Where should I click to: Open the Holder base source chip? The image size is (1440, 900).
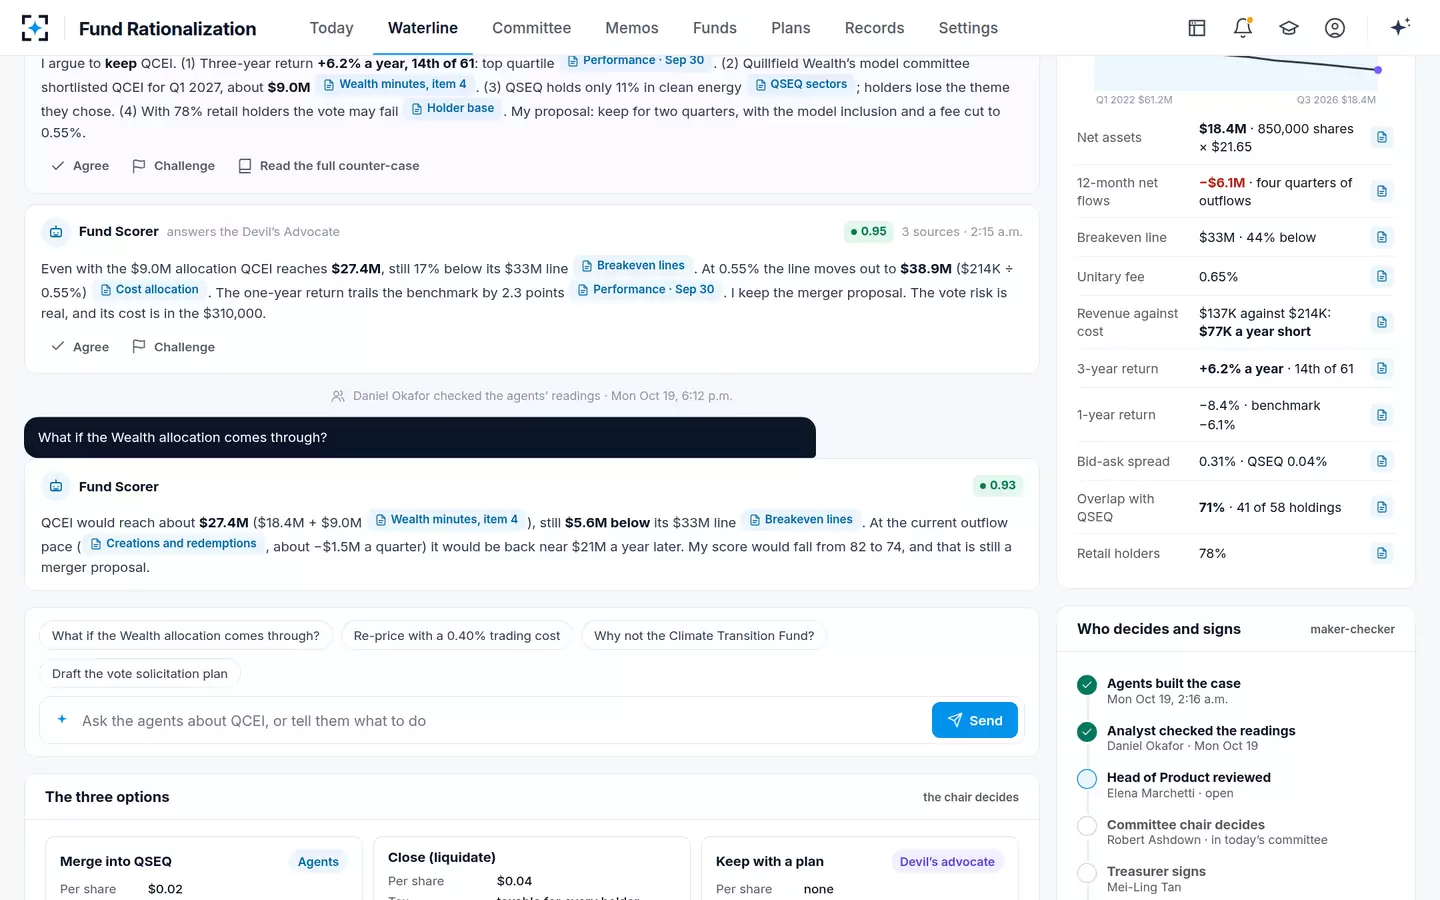pos(453,109)
